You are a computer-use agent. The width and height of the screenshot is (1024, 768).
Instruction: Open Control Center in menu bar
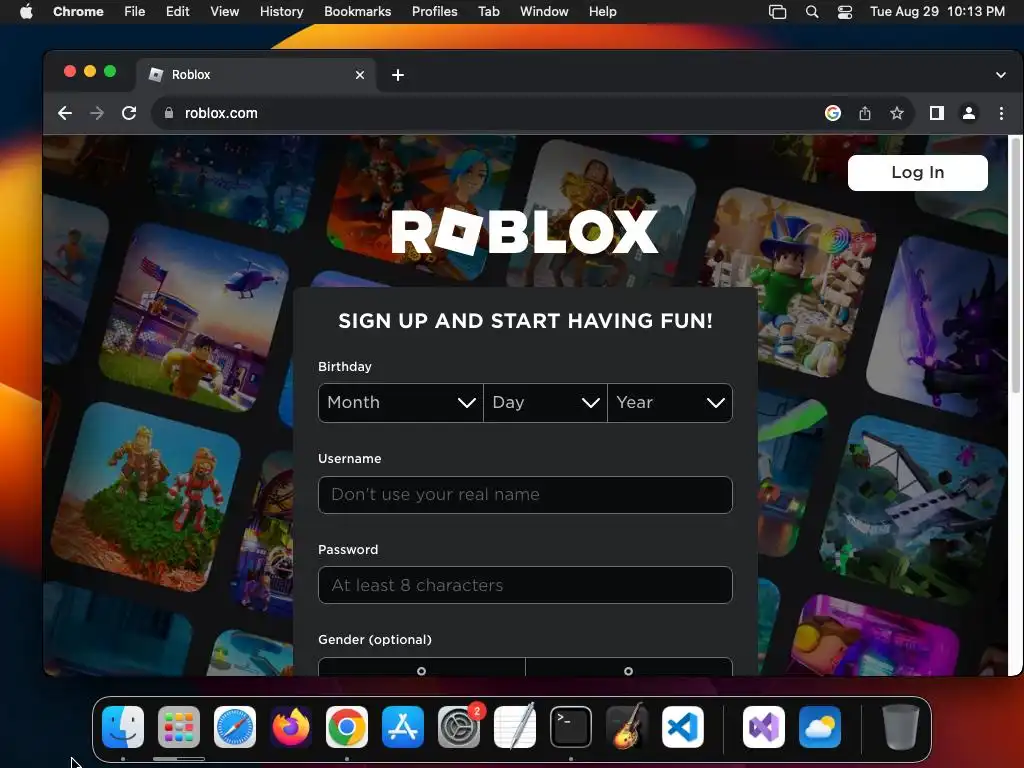point(845,12)
